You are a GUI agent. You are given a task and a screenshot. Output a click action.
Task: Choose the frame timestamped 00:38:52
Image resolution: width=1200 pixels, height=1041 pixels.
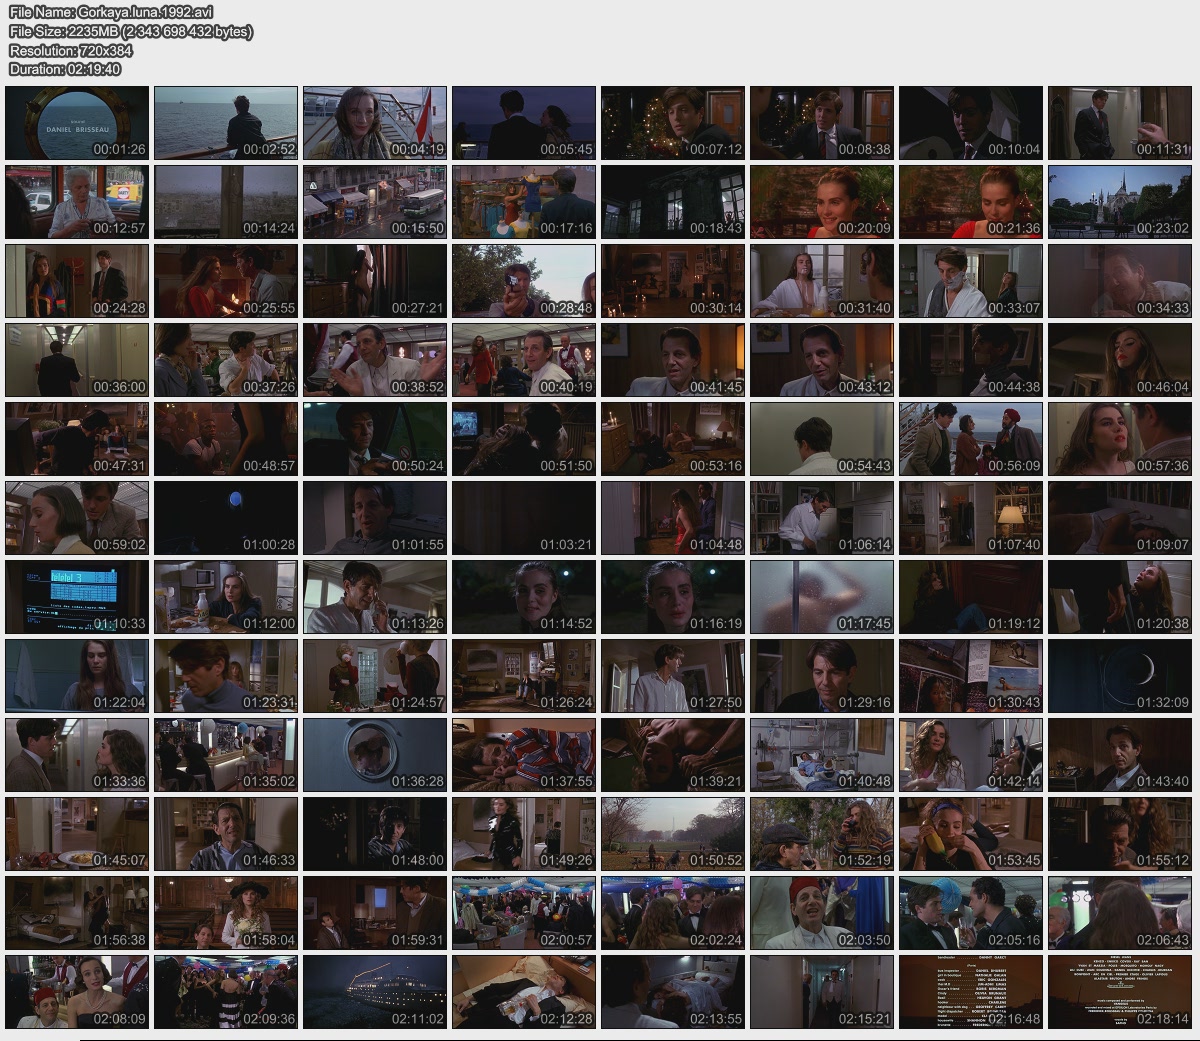coord(375,360)
